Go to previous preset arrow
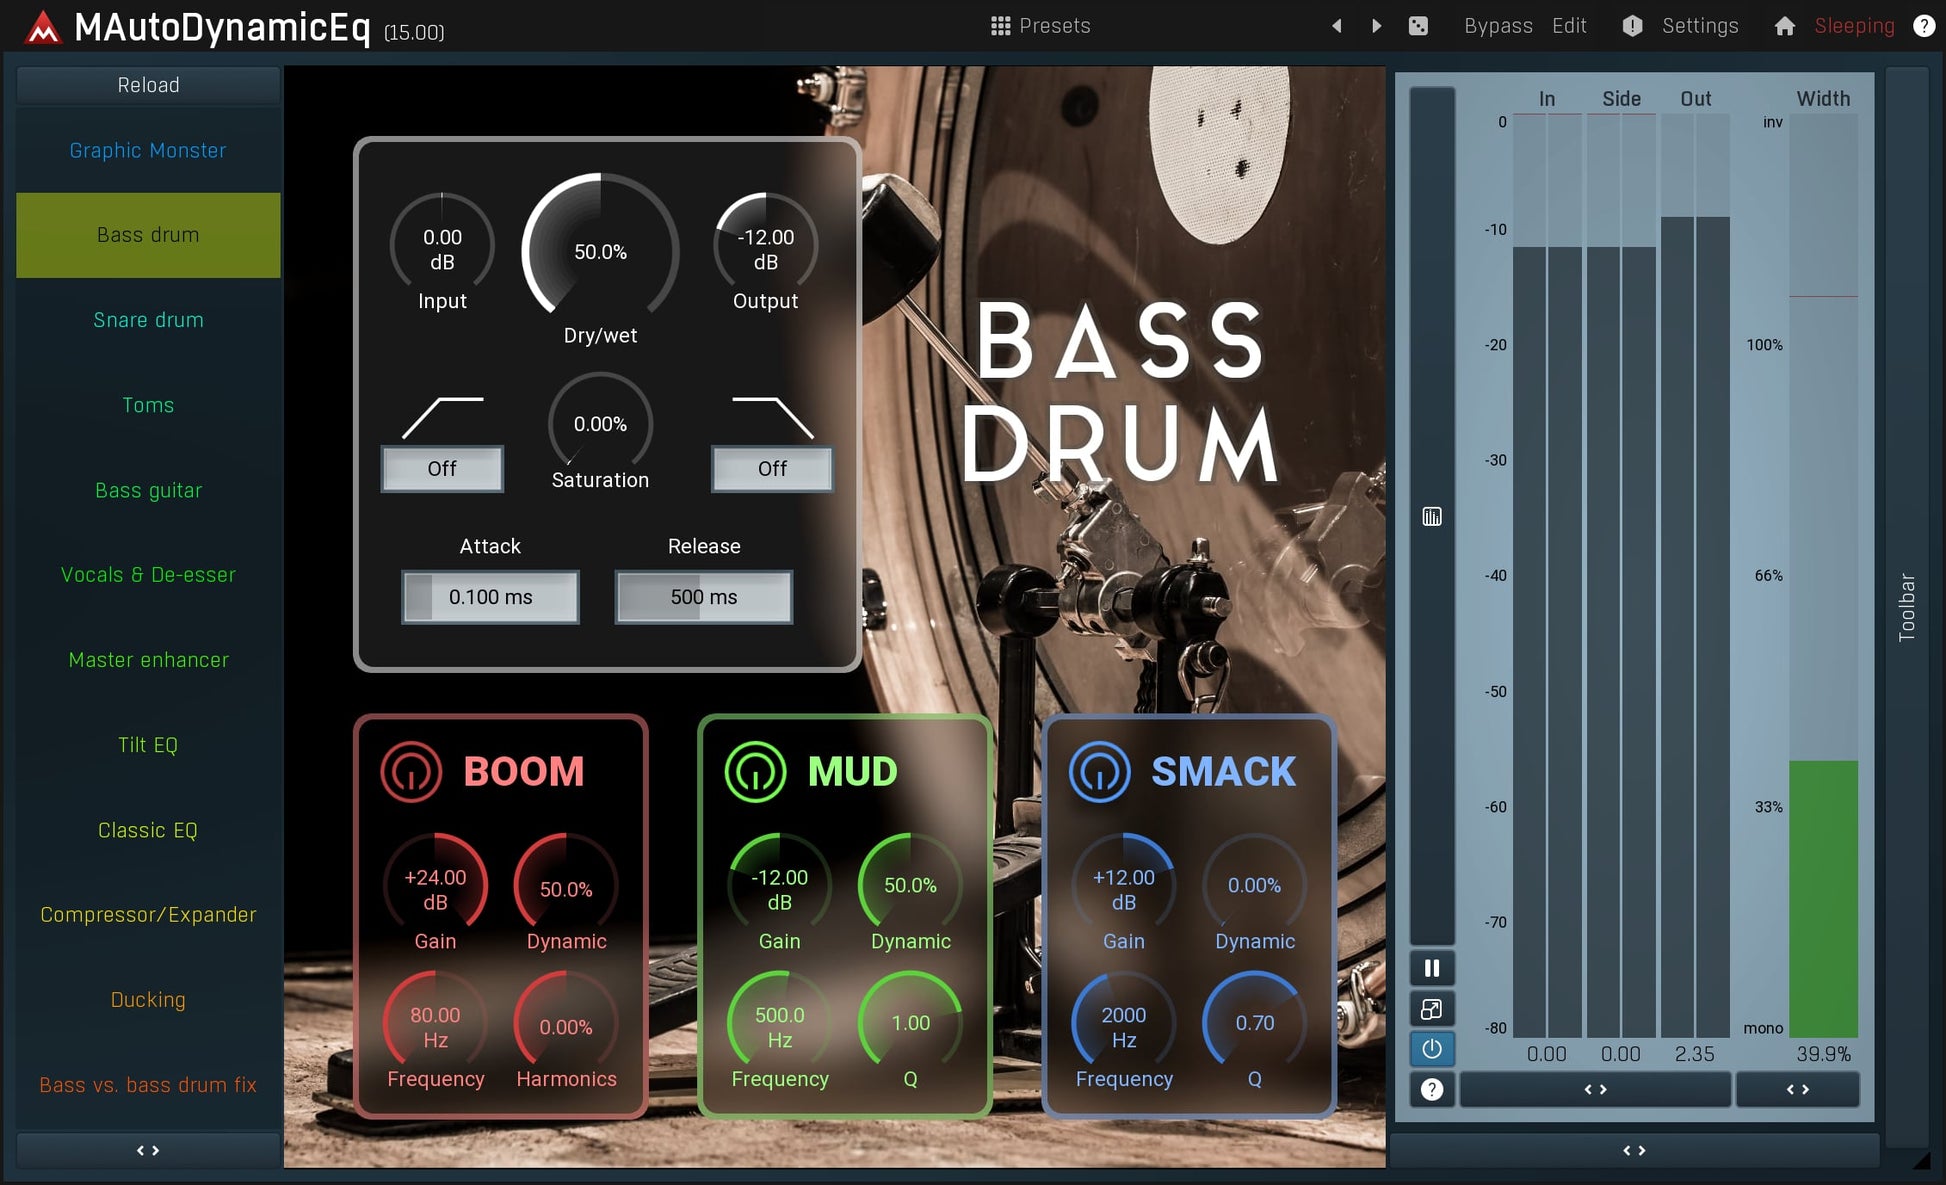1946x1185 pixels. (x=1337, y=26)
